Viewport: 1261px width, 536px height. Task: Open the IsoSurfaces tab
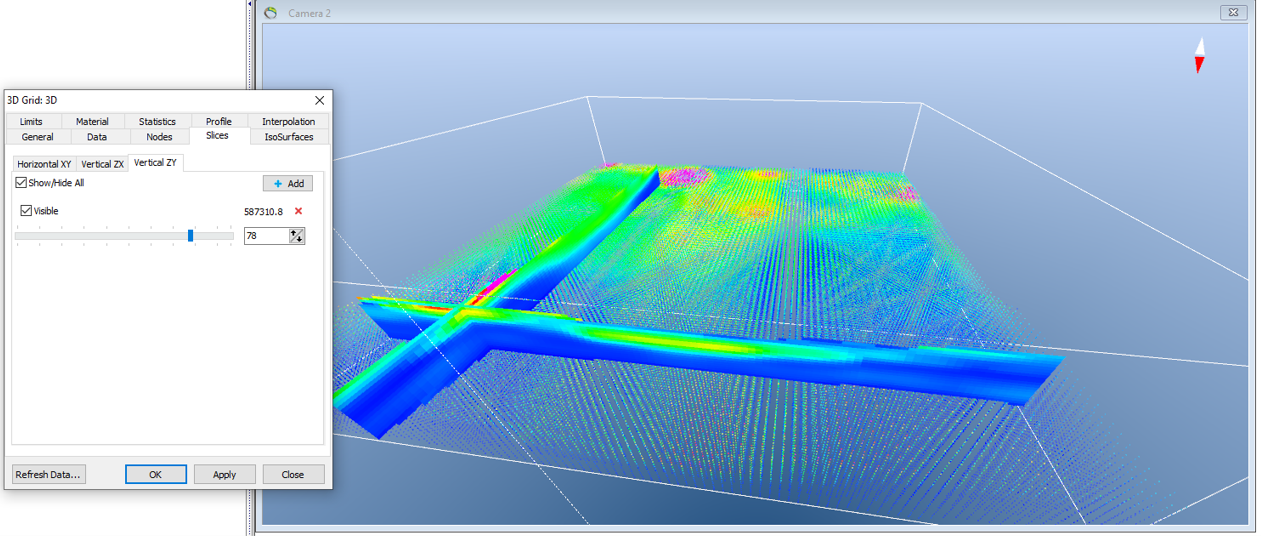pos(289,137)
